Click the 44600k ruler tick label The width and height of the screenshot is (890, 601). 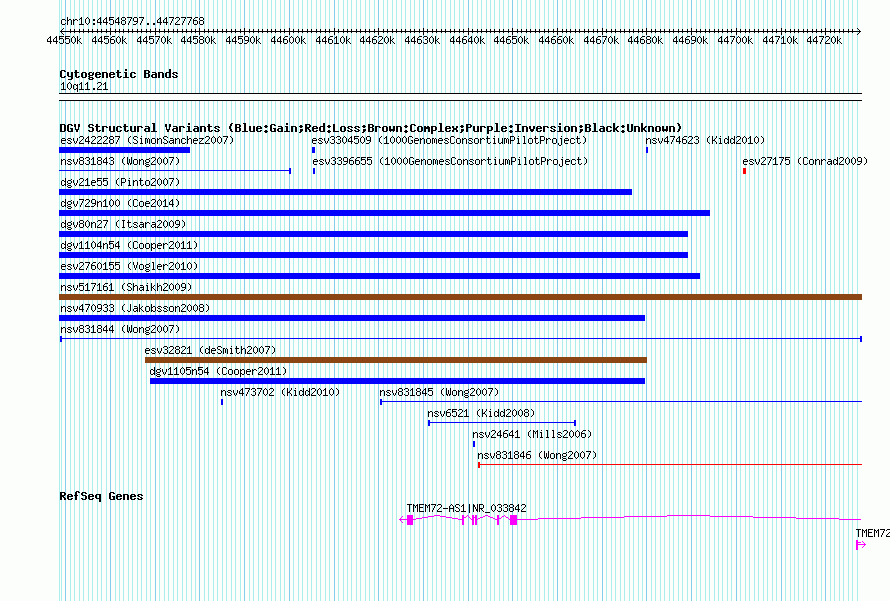pos(288,40)
